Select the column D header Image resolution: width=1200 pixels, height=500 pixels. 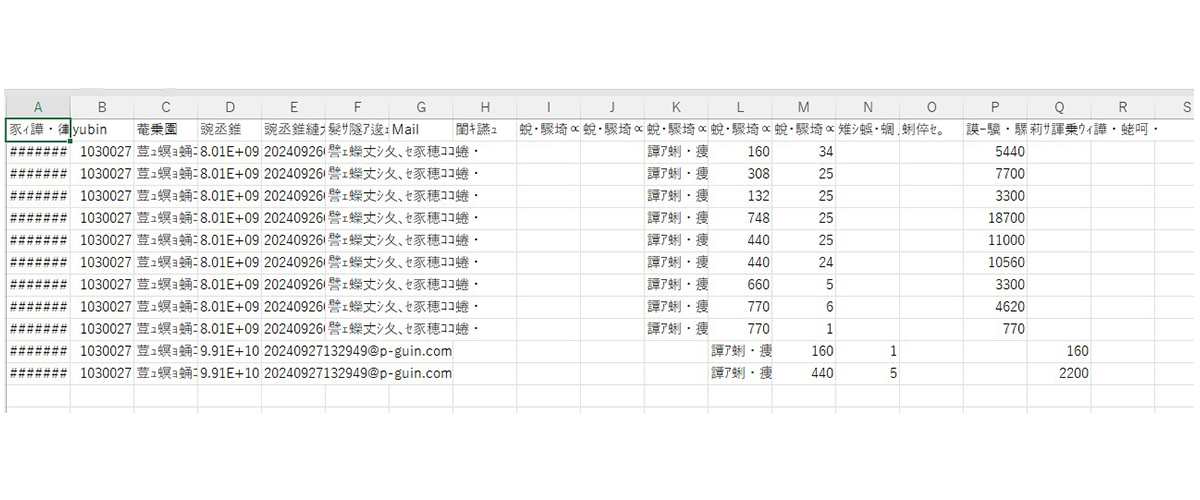pos(230,107)
